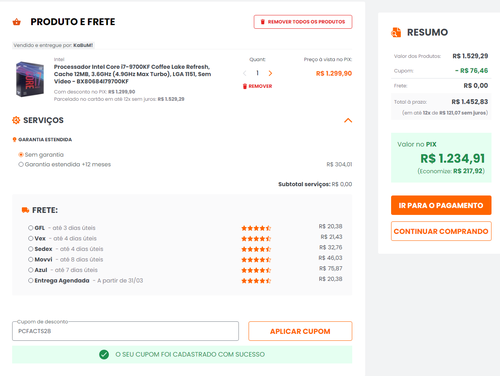Click the Vendido e entregue por KaBuM! label
This screenshot has height=376, width=500.
(x=53, y=45)
